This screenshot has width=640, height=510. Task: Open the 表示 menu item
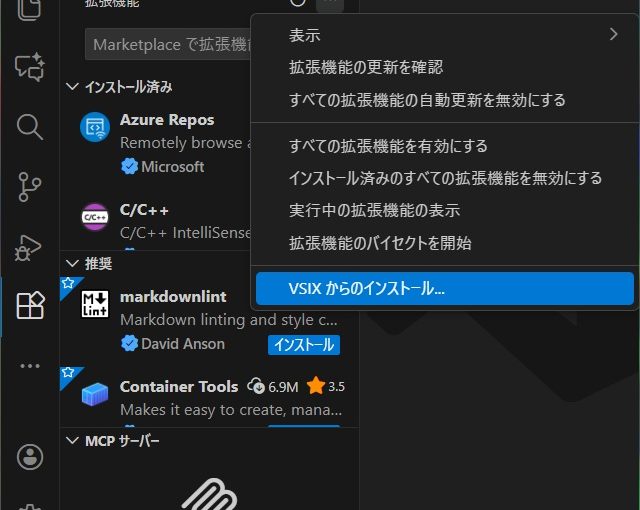coord(445,35)
